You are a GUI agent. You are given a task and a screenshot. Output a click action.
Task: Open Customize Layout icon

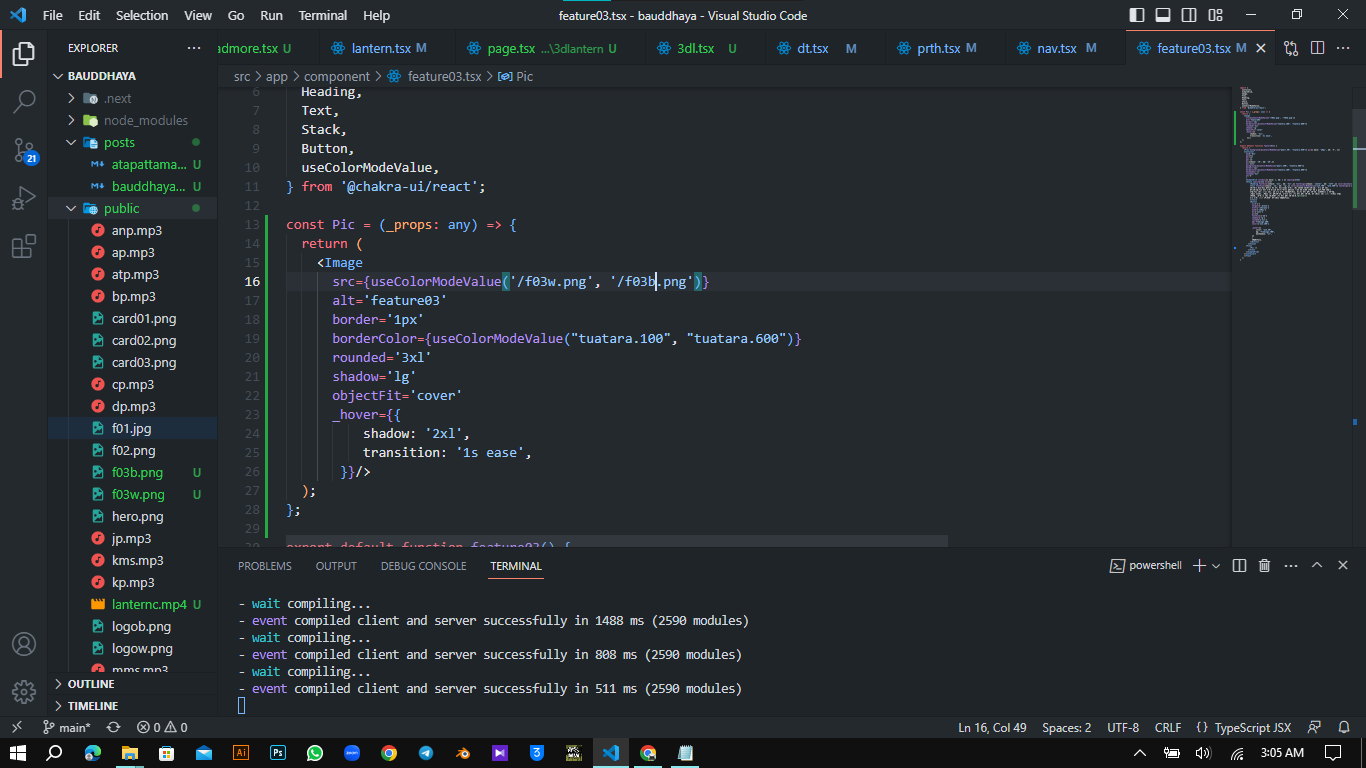point(1215,15)
